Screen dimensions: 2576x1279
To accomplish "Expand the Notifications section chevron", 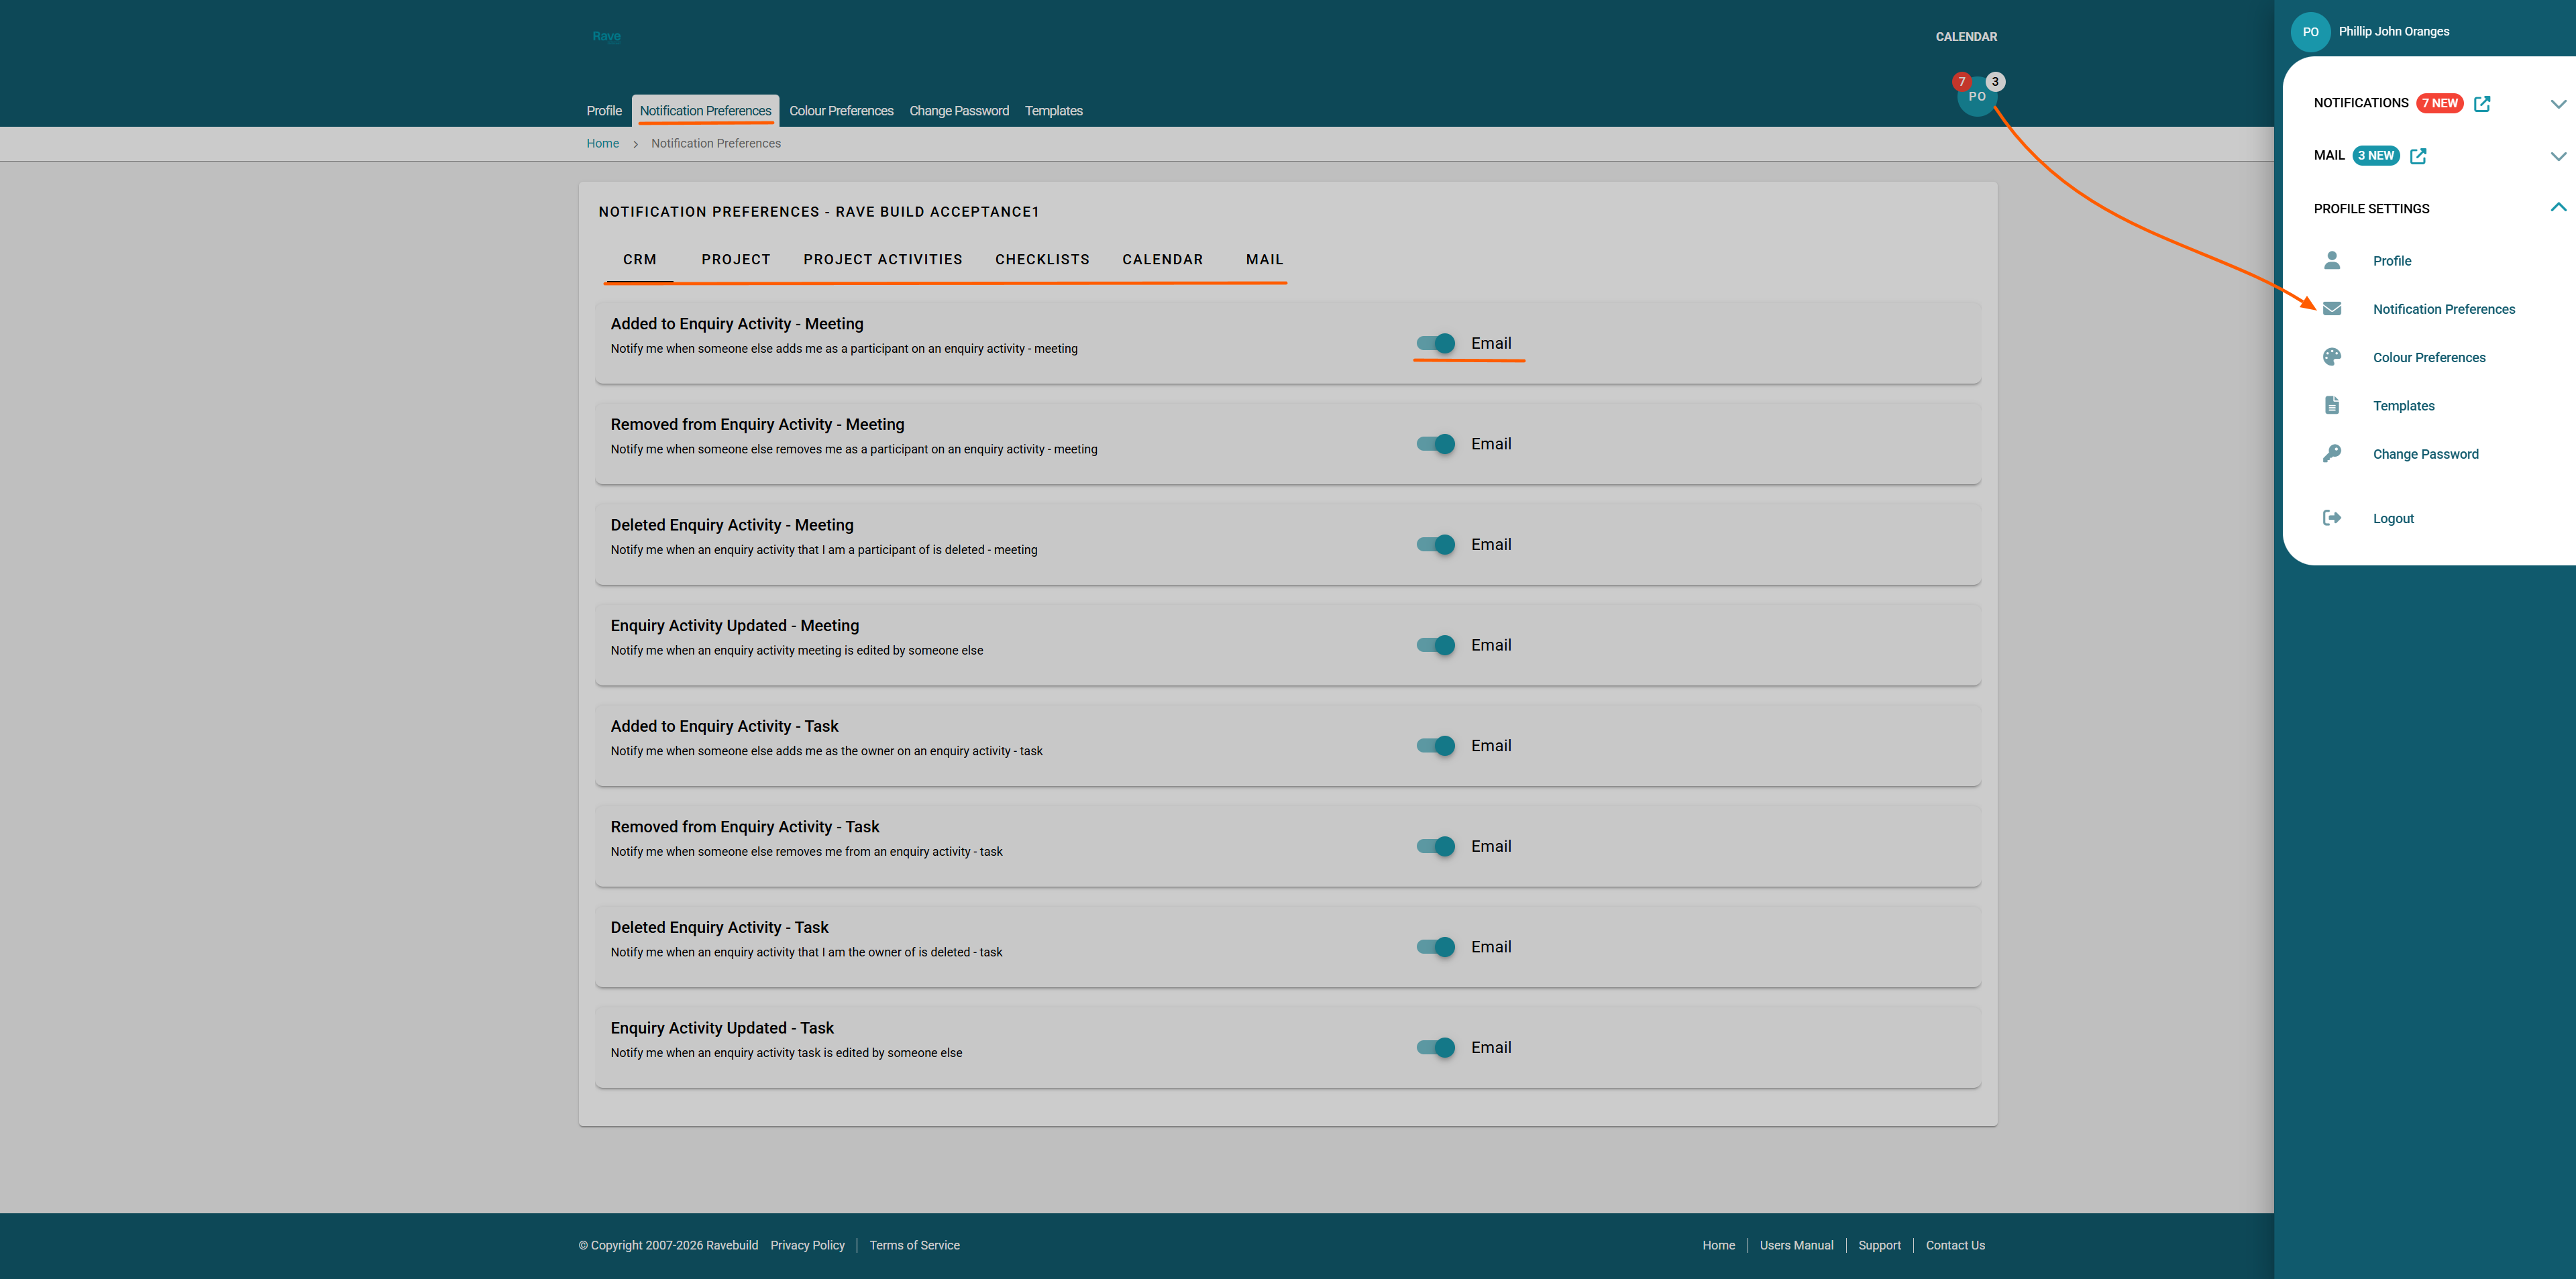I will (2557, 104).
